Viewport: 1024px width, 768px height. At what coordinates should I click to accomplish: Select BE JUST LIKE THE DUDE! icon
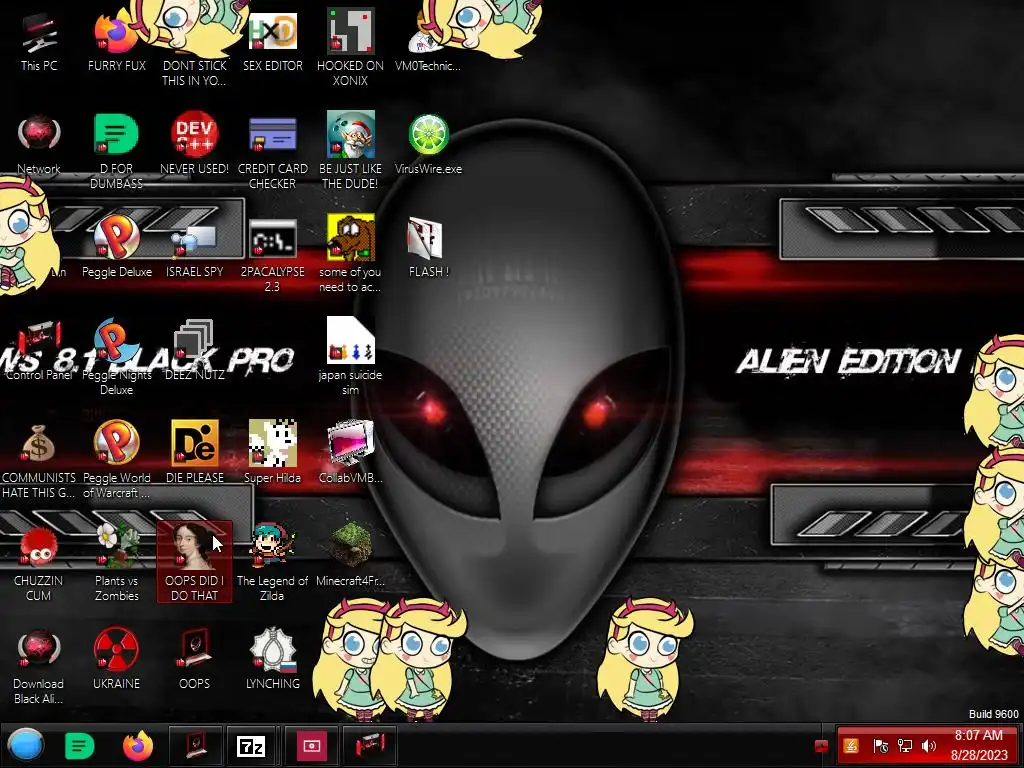pyautogui.click(x=350, y=152)
